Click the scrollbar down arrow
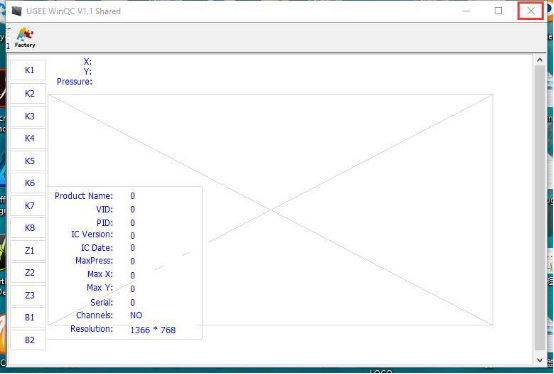This screenshot has height=374, width=554. point(540,360)
